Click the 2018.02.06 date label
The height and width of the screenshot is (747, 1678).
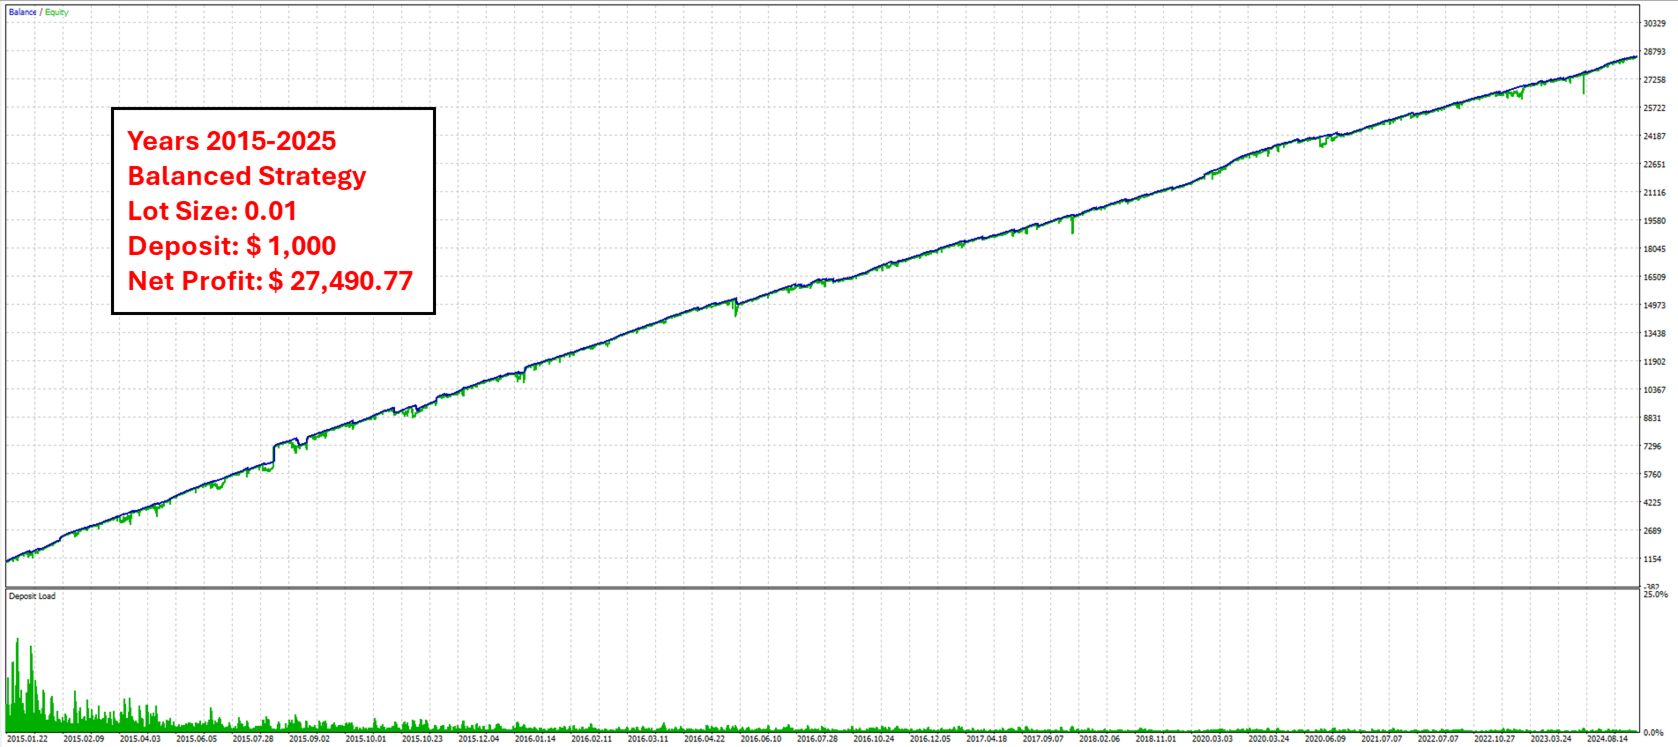(1100, 739)
